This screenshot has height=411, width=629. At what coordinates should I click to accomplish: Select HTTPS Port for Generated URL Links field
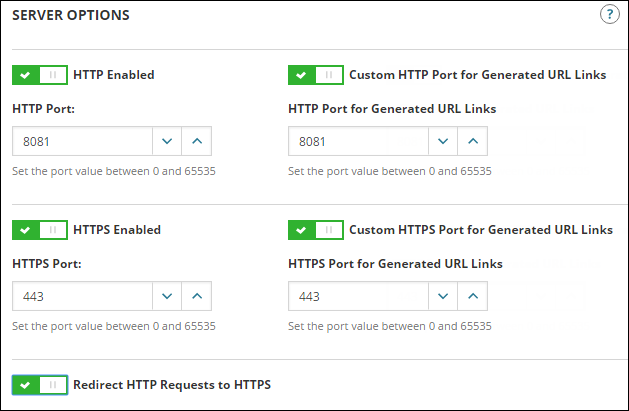(x=358, y=296)
